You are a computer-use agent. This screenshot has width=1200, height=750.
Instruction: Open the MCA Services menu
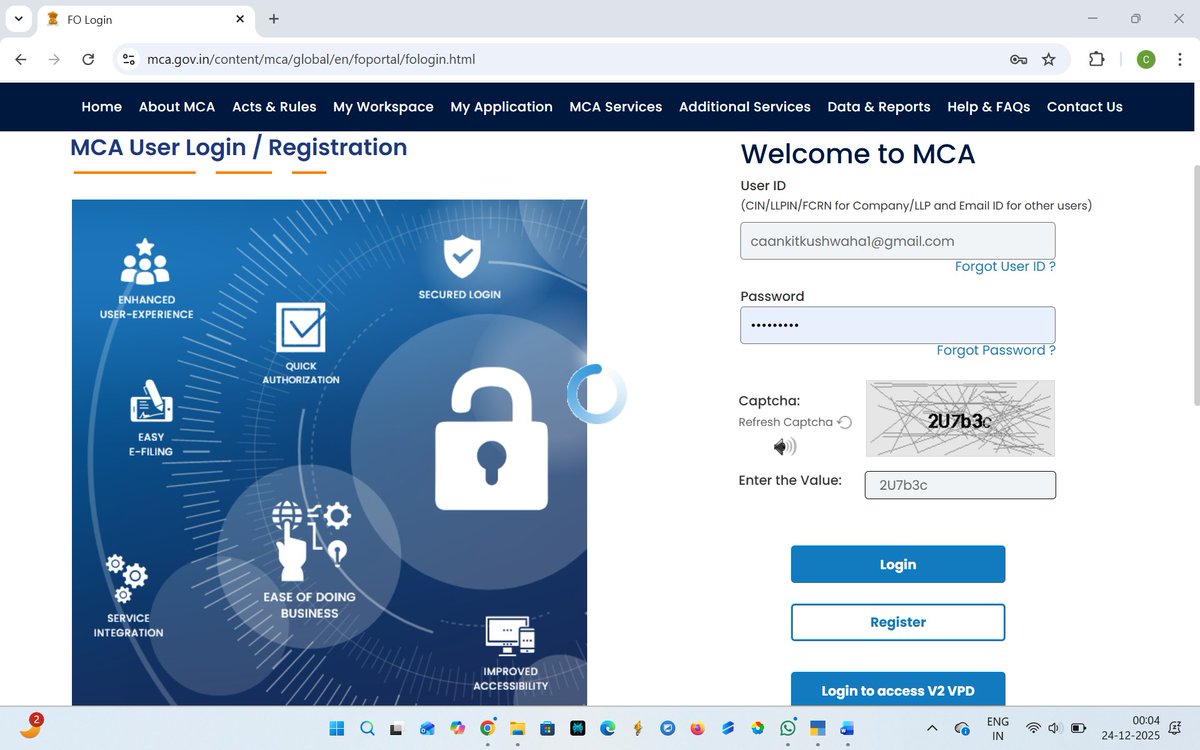click(x=616, y=107)
